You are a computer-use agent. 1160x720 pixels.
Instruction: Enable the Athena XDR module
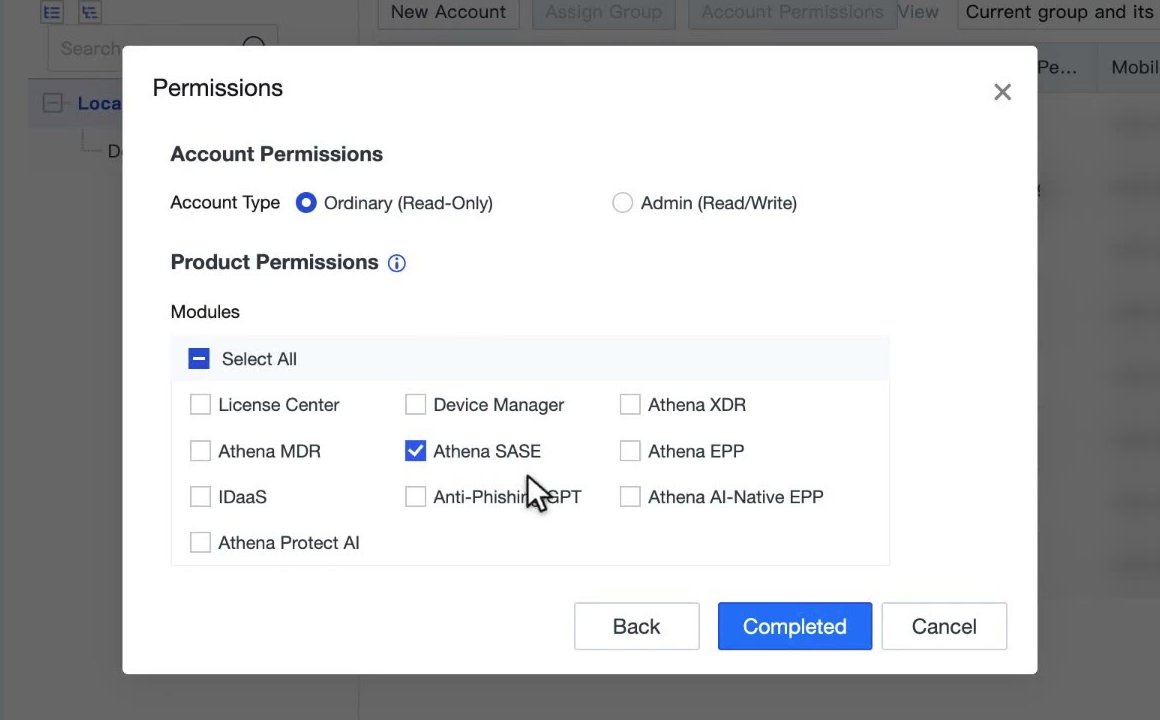coord(630,405)
